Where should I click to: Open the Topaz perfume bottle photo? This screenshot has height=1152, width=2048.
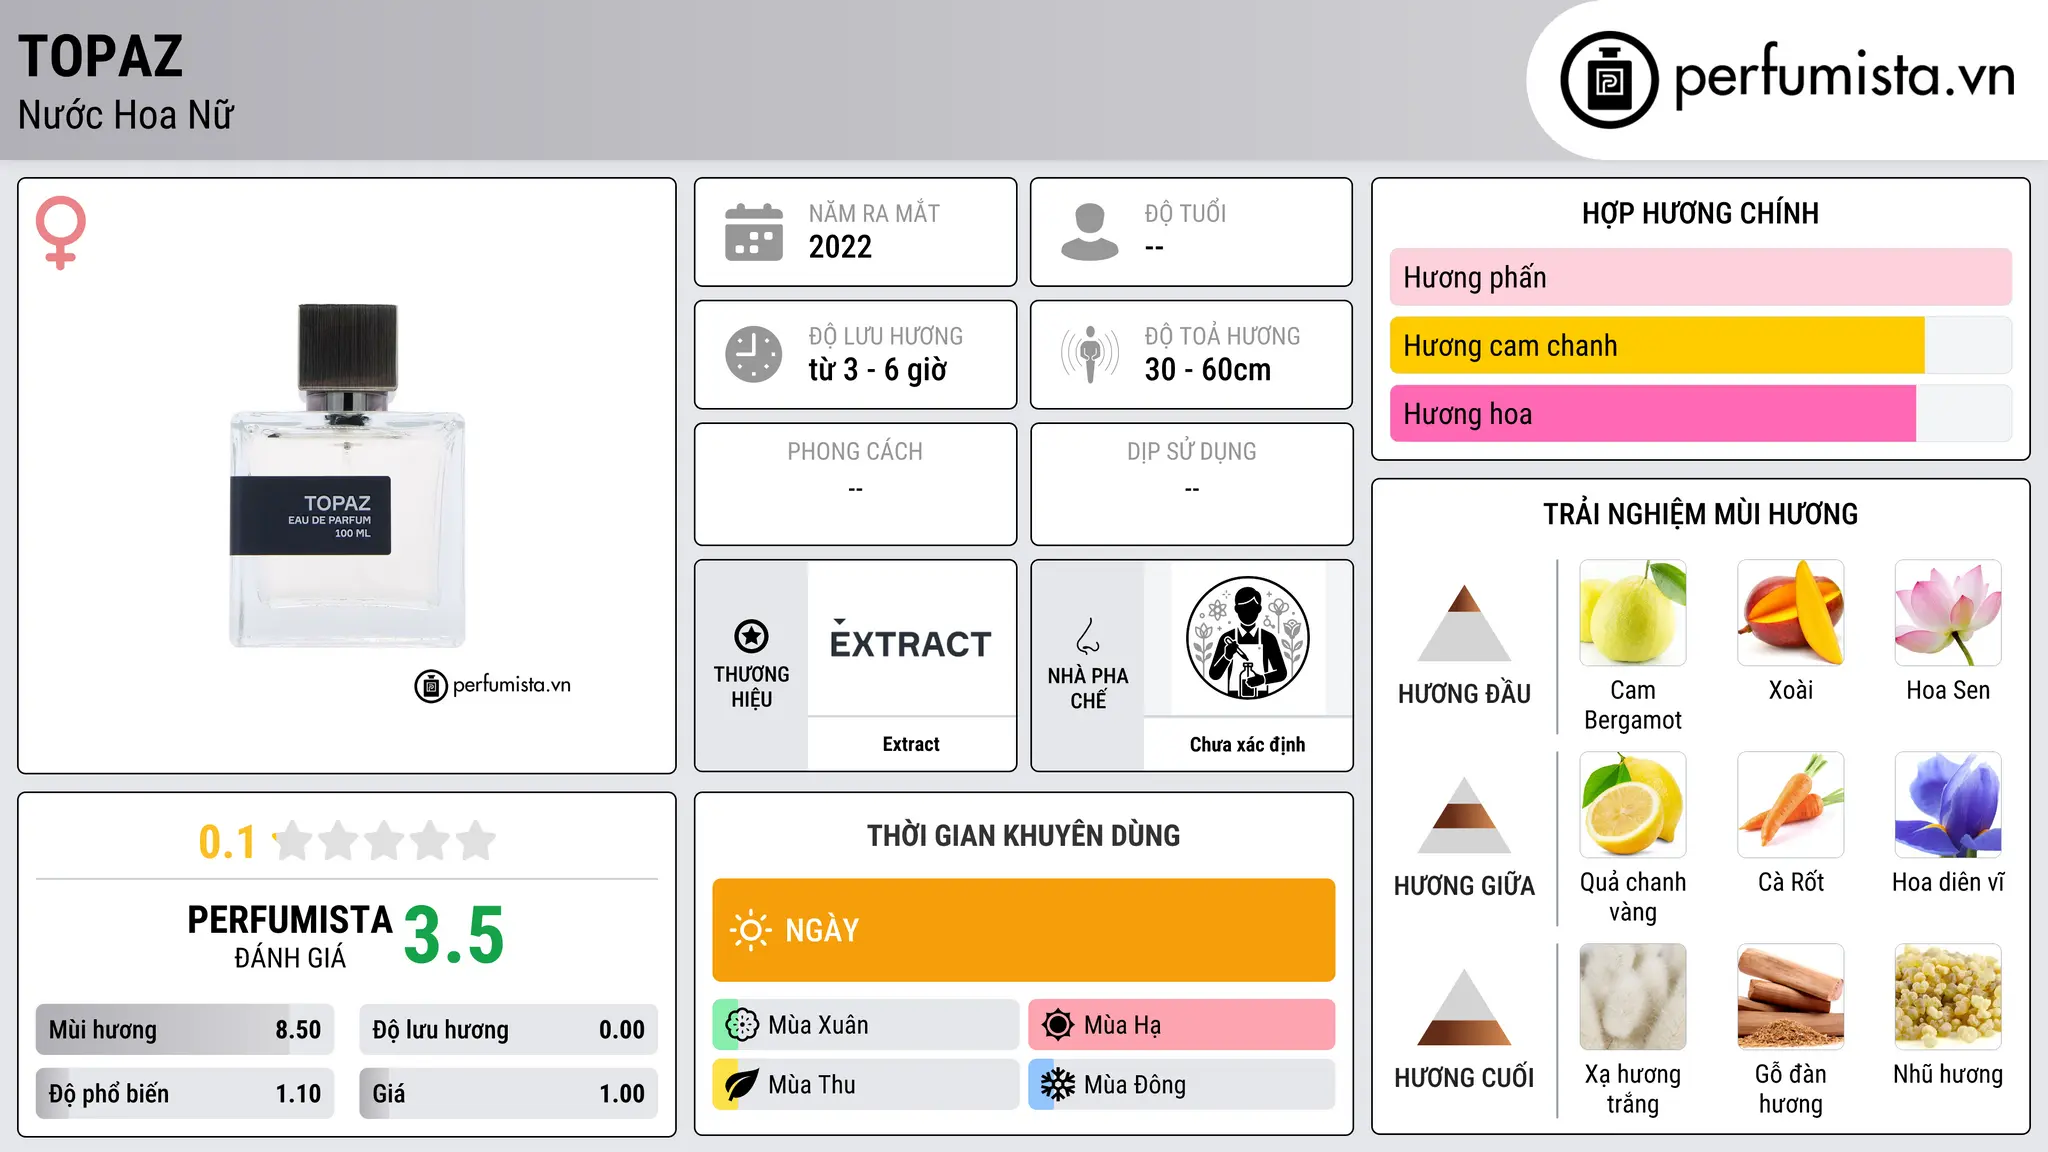tap(347, 476)
